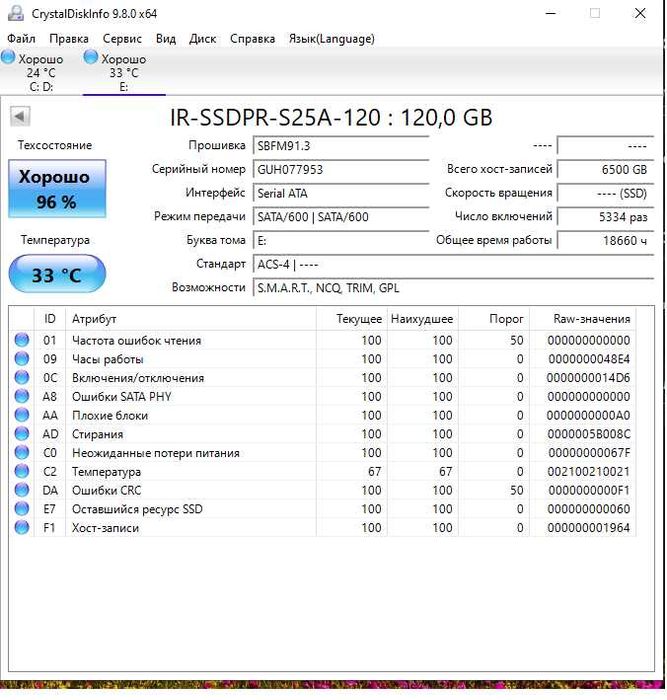The image size is (667, 700).
Task: Select the Оставшийся ресурс SSD attribute text
Action: point(137,509)
